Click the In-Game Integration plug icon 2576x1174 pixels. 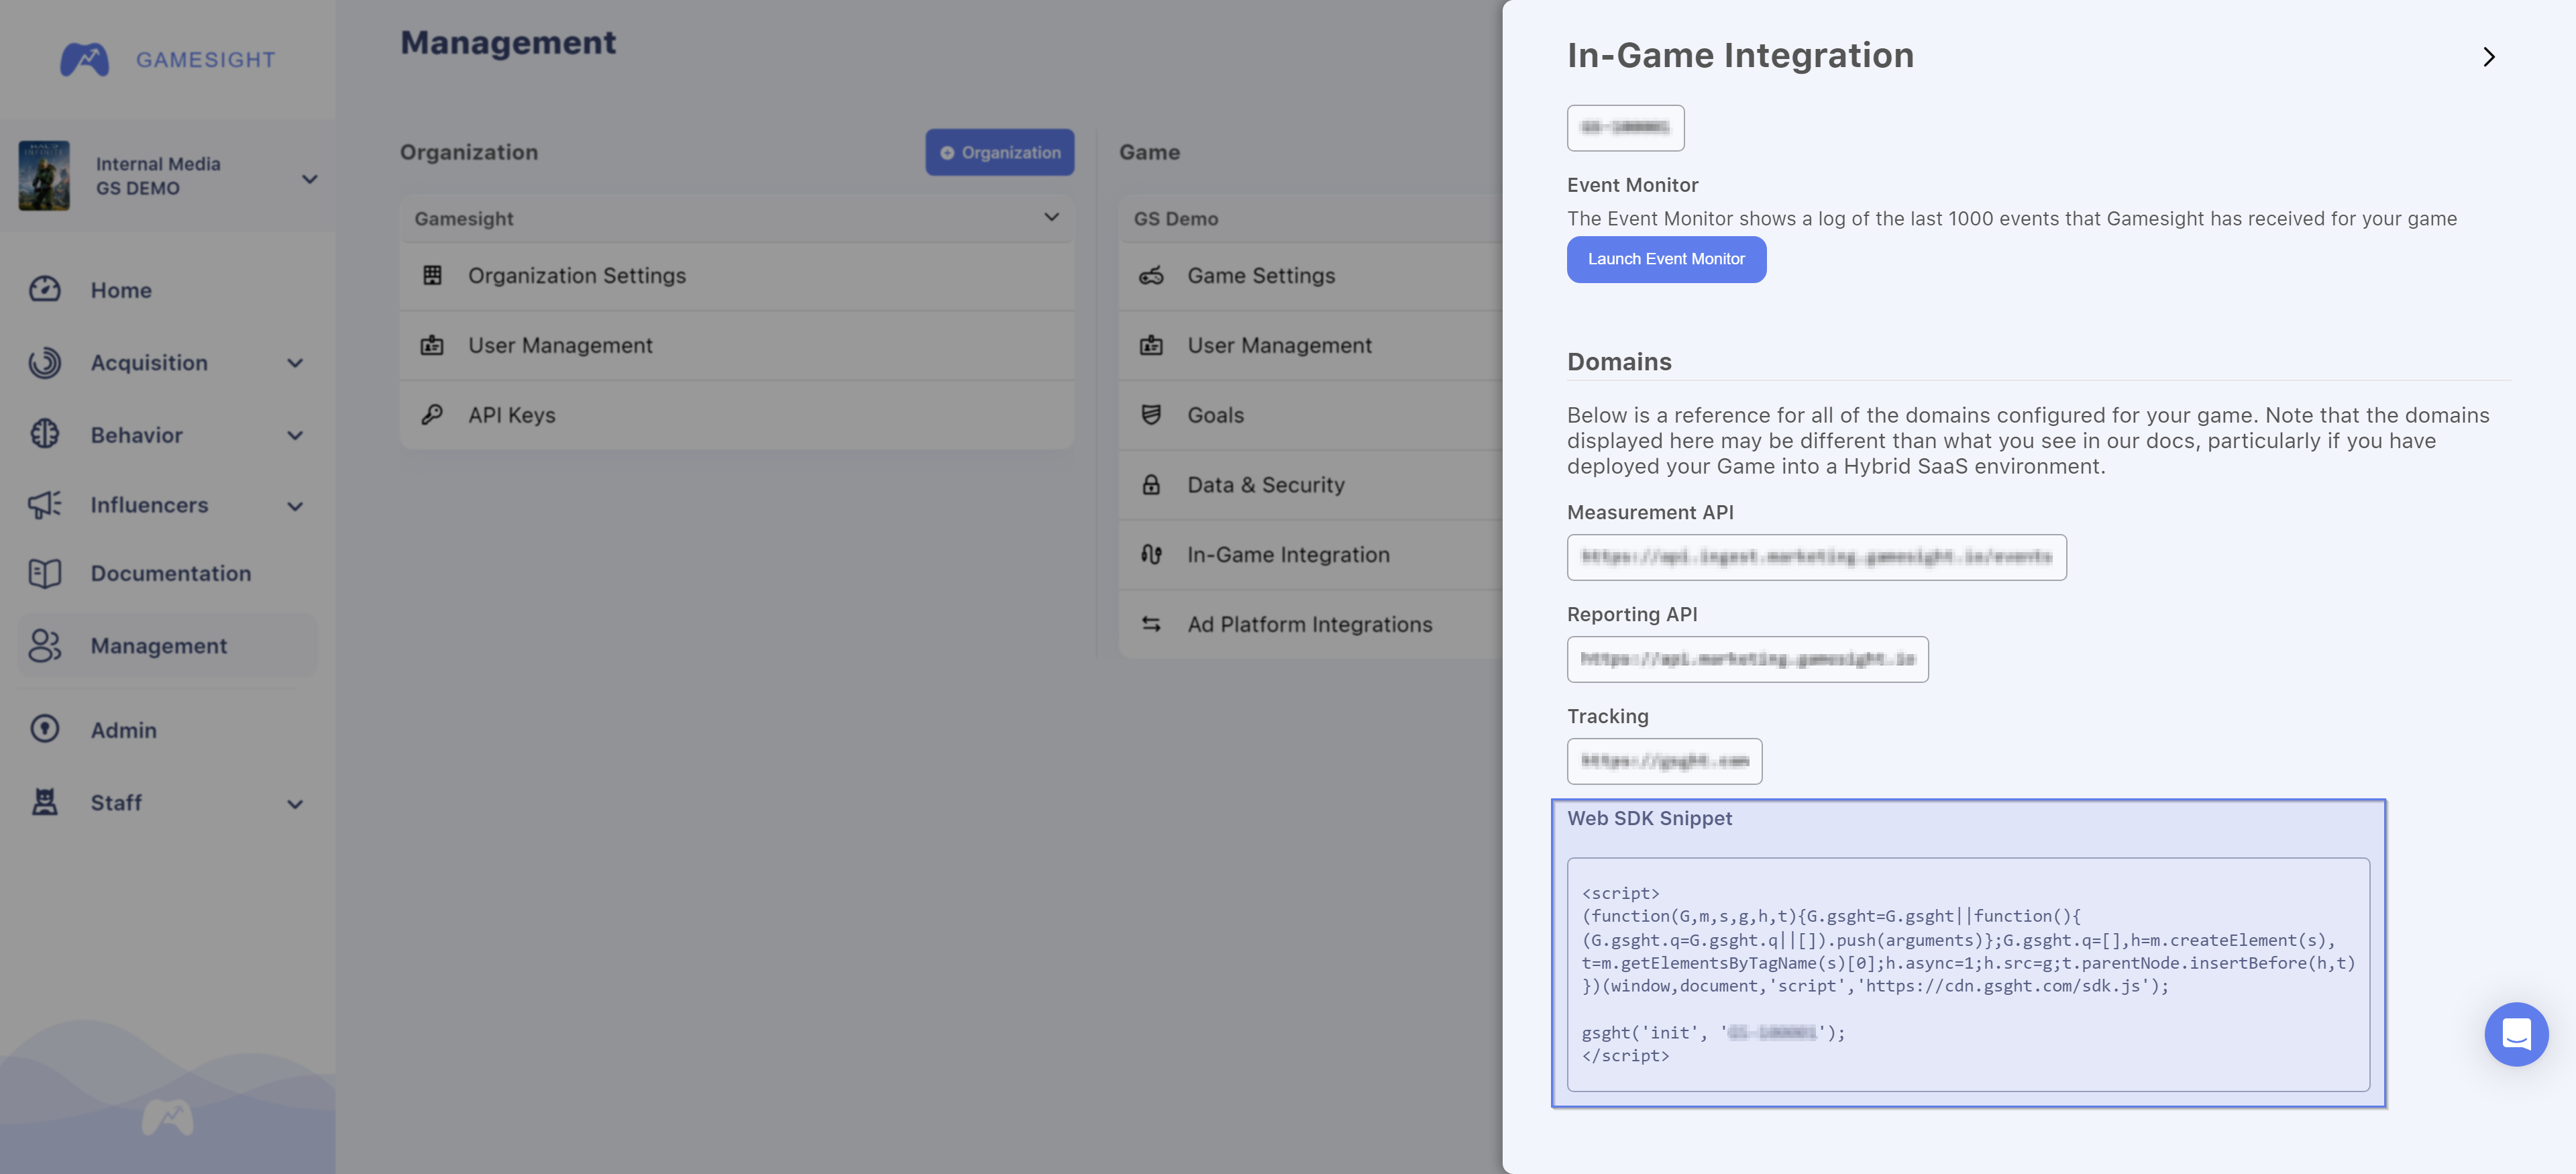[1151, 554]
